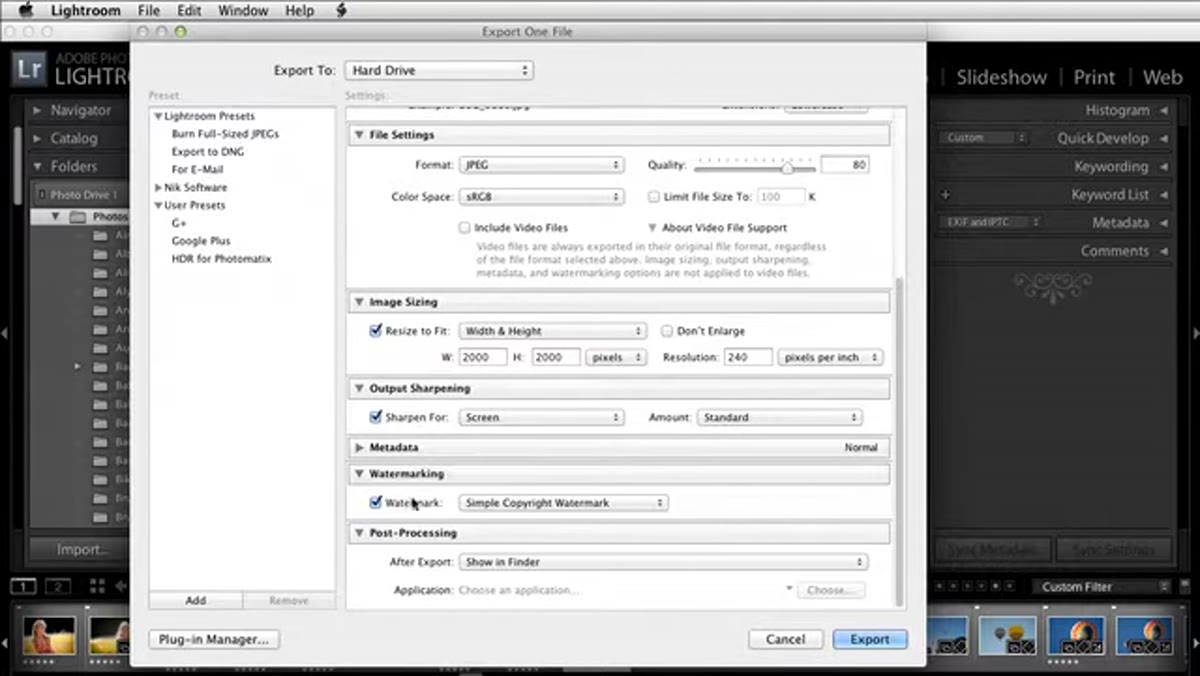Select the HDR for Photomatix preset
The height and width of the screenshot is (676, 1200).
[221, 259]
